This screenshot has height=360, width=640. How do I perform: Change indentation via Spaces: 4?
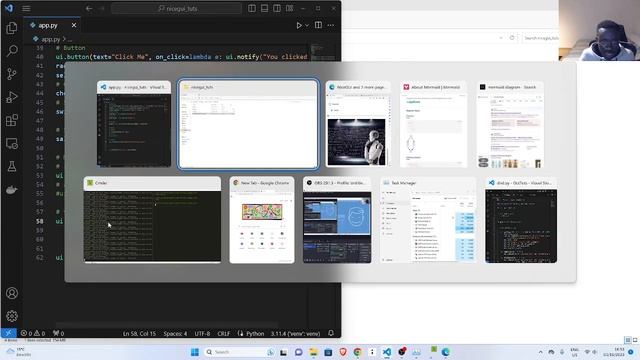[175, 333]
